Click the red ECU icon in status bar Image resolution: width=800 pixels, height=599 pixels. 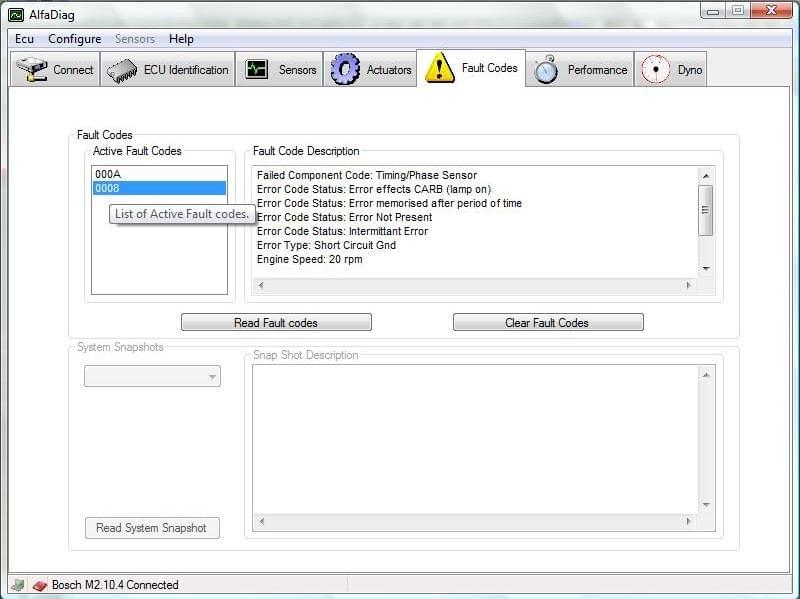point(39,585)
